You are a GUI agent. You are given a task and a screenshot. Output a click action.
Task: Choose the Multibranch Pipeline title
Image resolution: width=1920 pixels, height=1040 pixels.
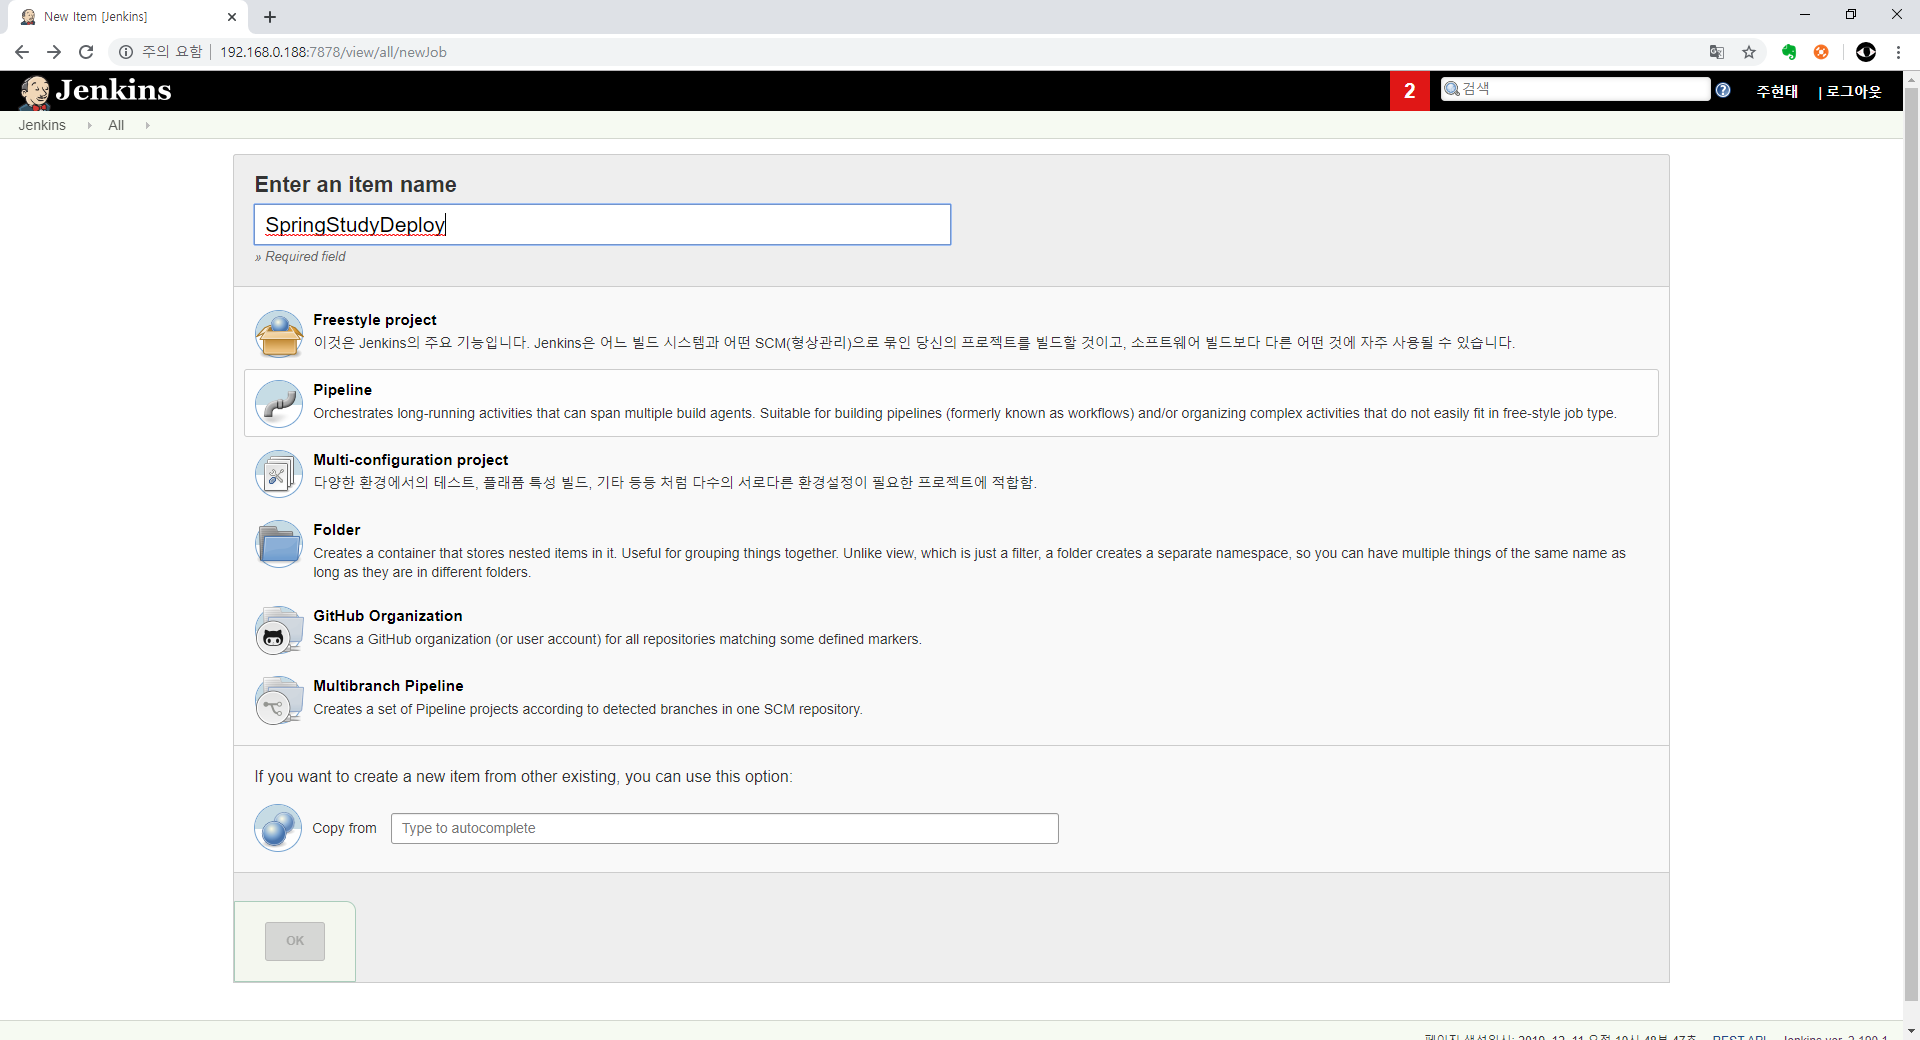click(388, 686)
